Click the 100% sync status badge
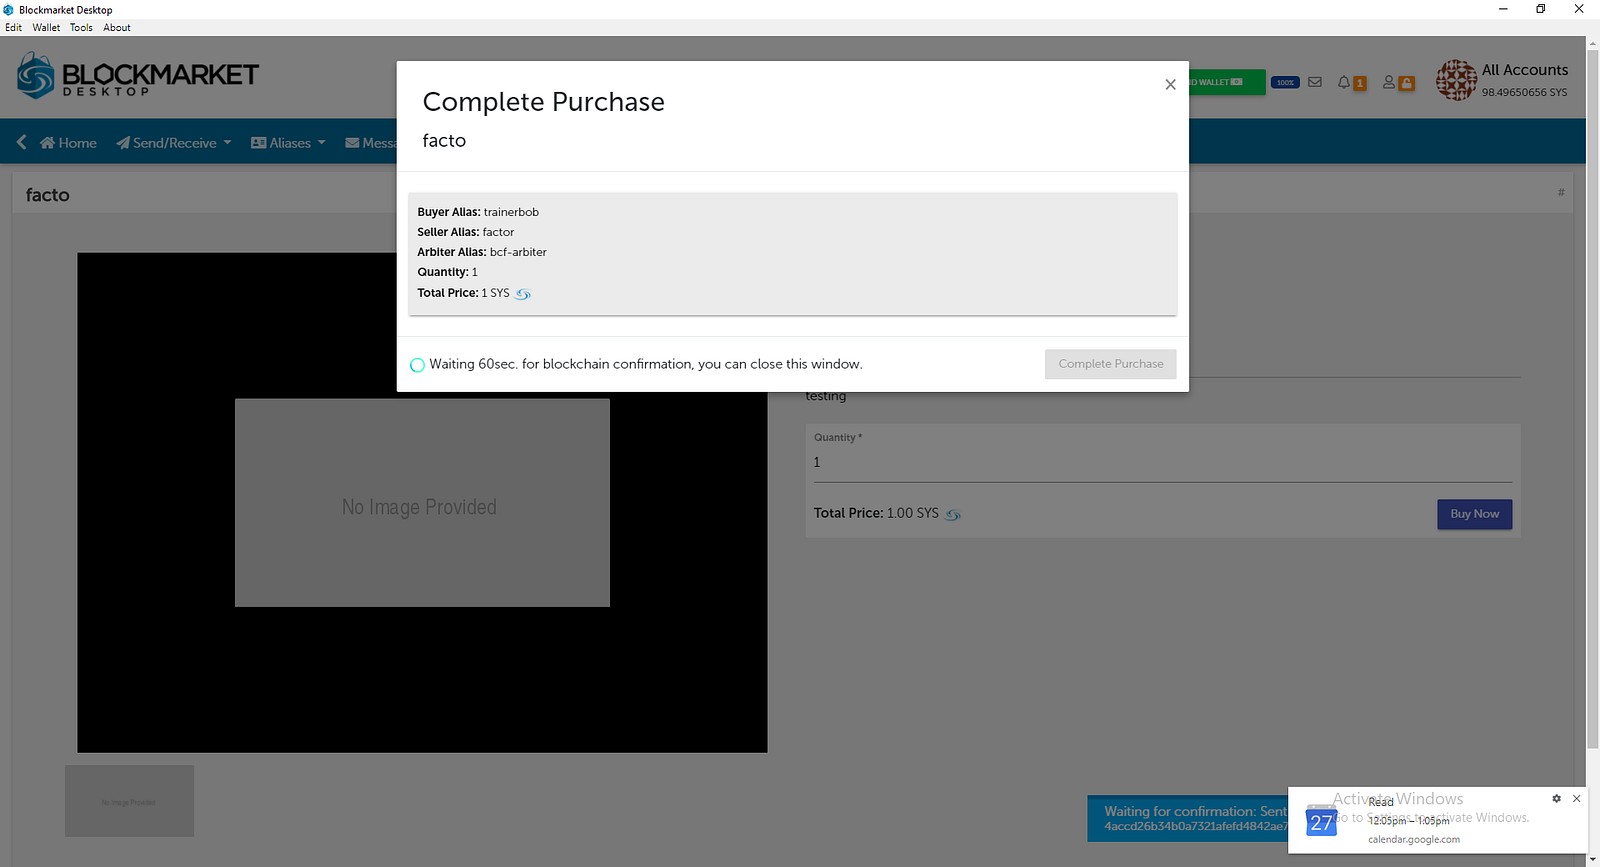Screen dimensions: 1600x867 [1285, 82]
